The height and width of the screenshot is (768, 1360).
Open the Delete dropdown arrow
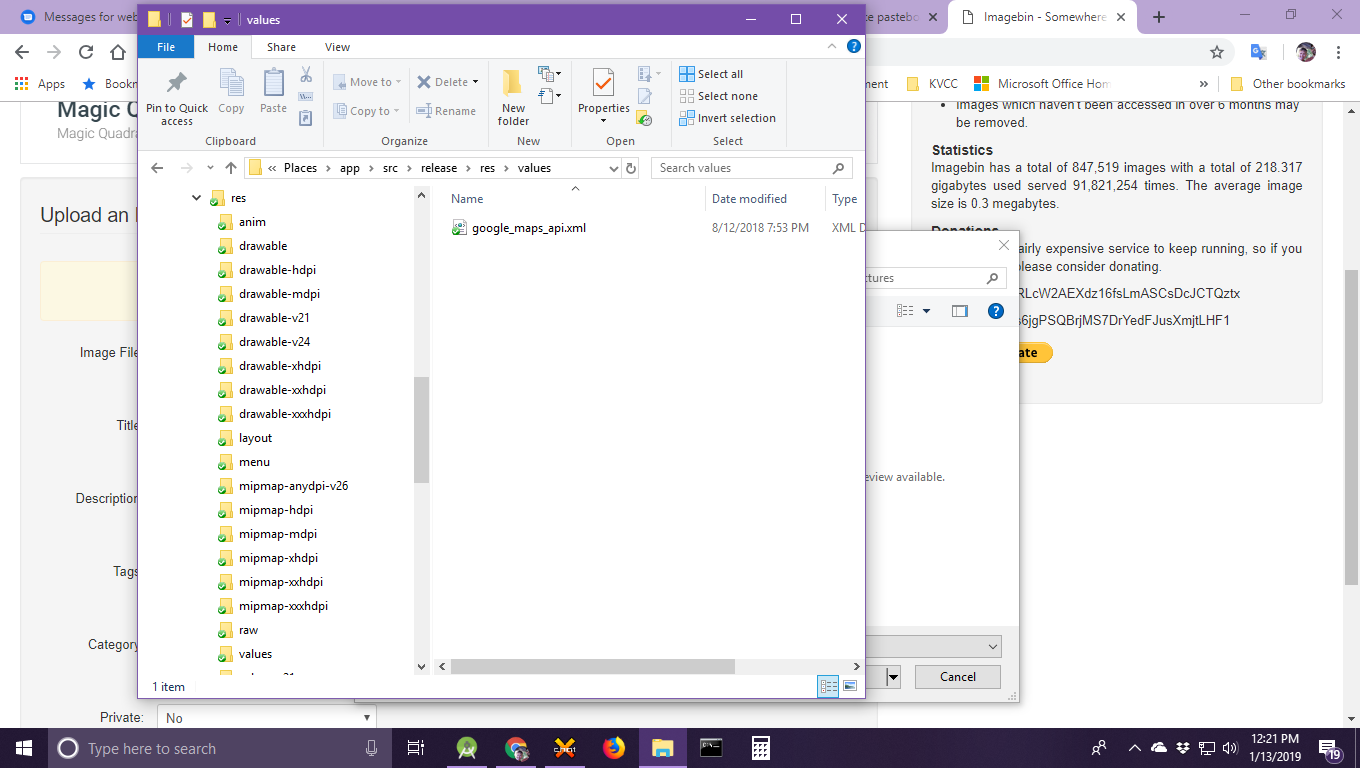[x=476, y=82]
